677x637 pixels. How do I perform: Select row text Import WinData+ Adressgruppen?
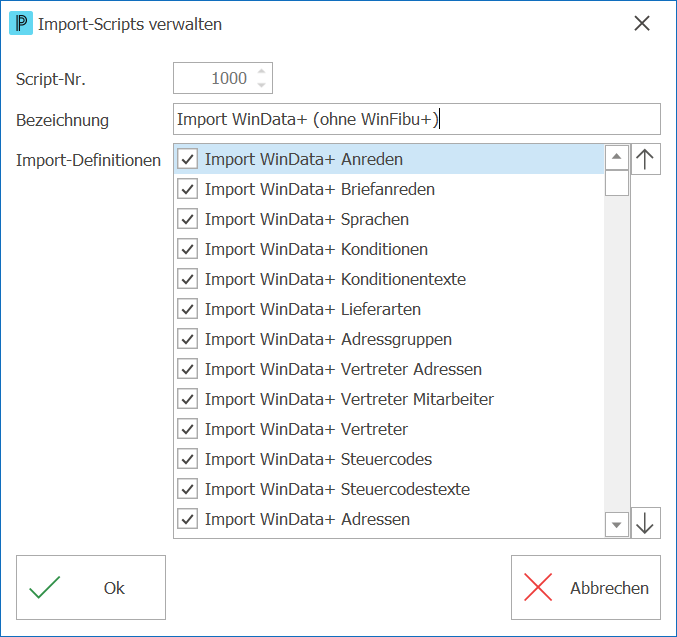329,339
